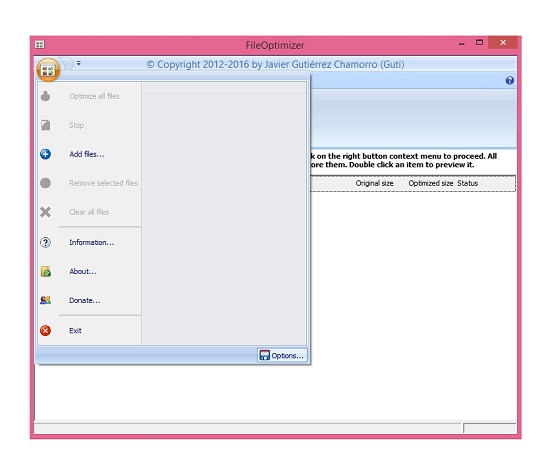Click the Status column header
The width and height of the screenshot is (550, 463).
[468, 183]
